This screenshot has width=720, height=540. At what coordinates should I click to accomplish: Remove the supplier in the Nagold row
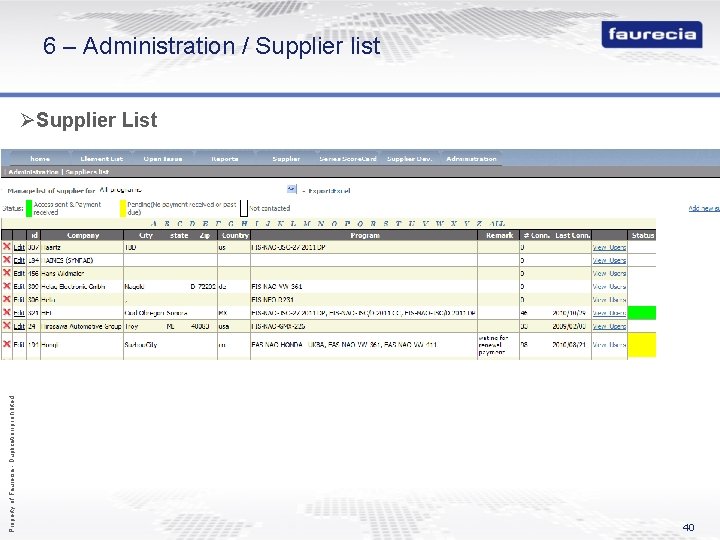(x=6, y=286)
